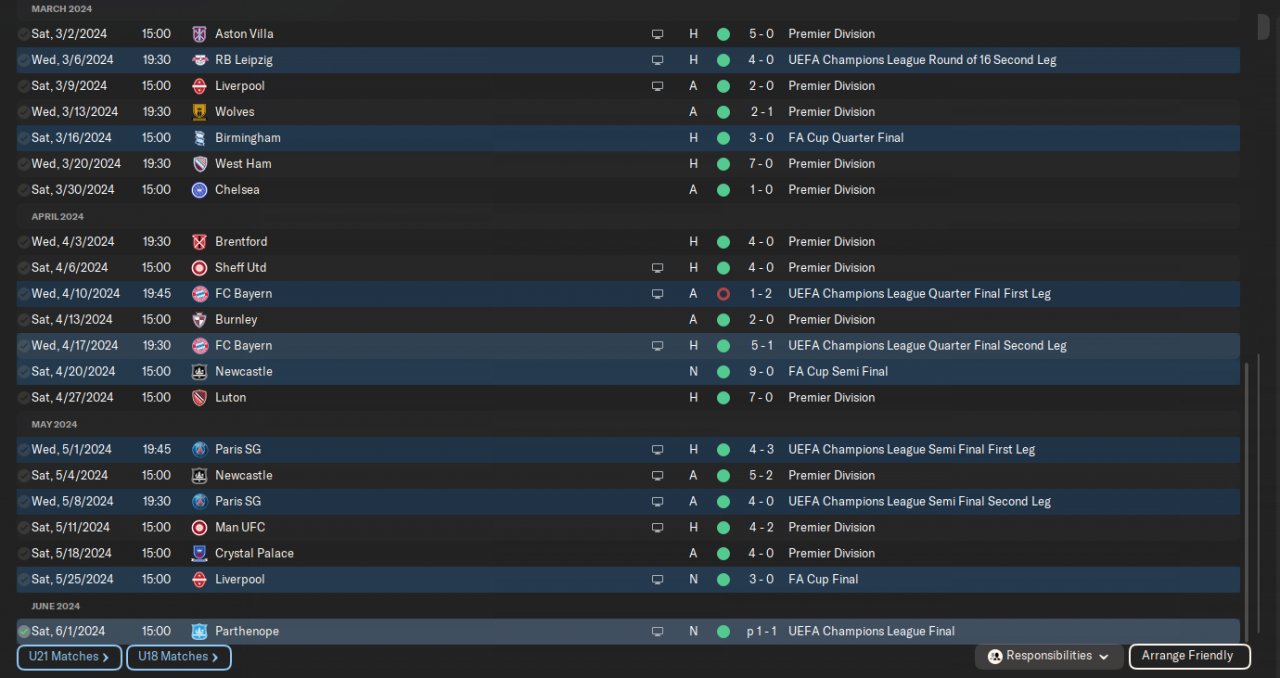Click Newcastle badge on FA Cup Semi Final row
This screenshot has width=1280, height=678.
pyautogui.click(x=200, y=372)
